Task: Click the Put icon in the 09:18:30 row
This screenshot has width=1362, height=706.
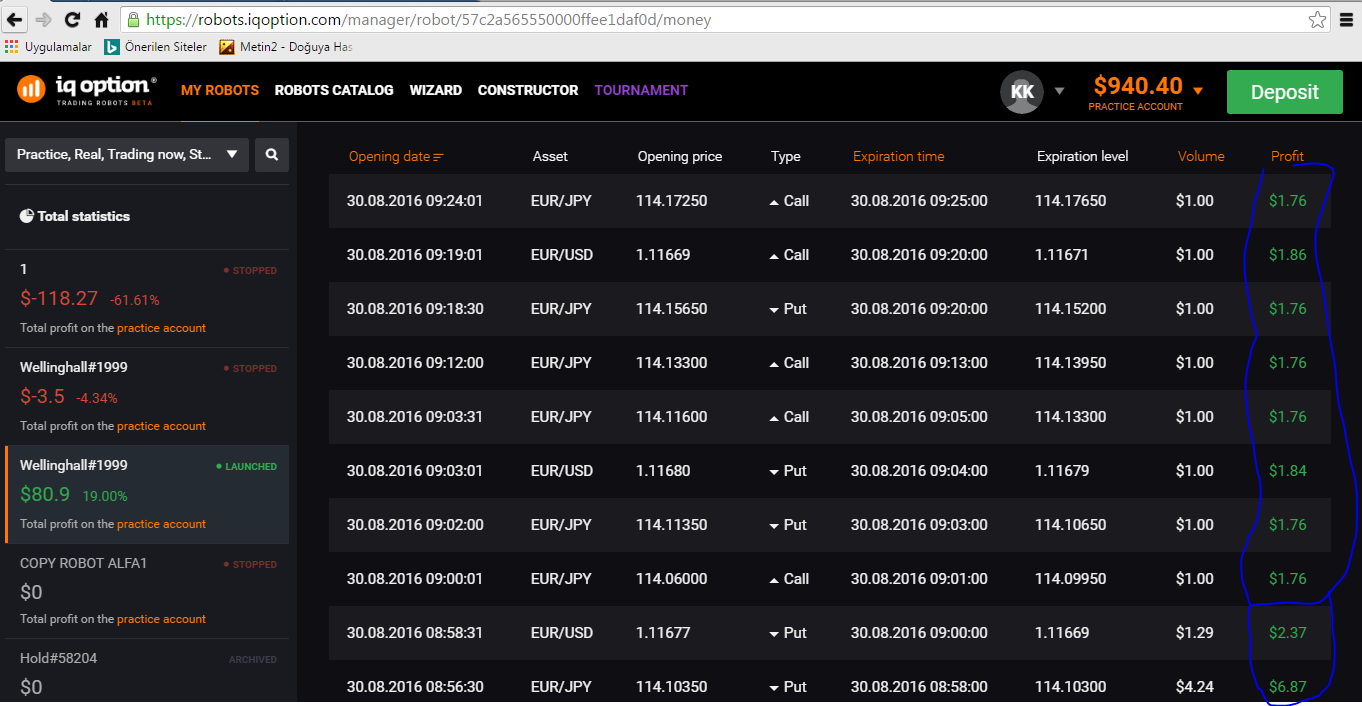Action: click(x=774, y=310)
